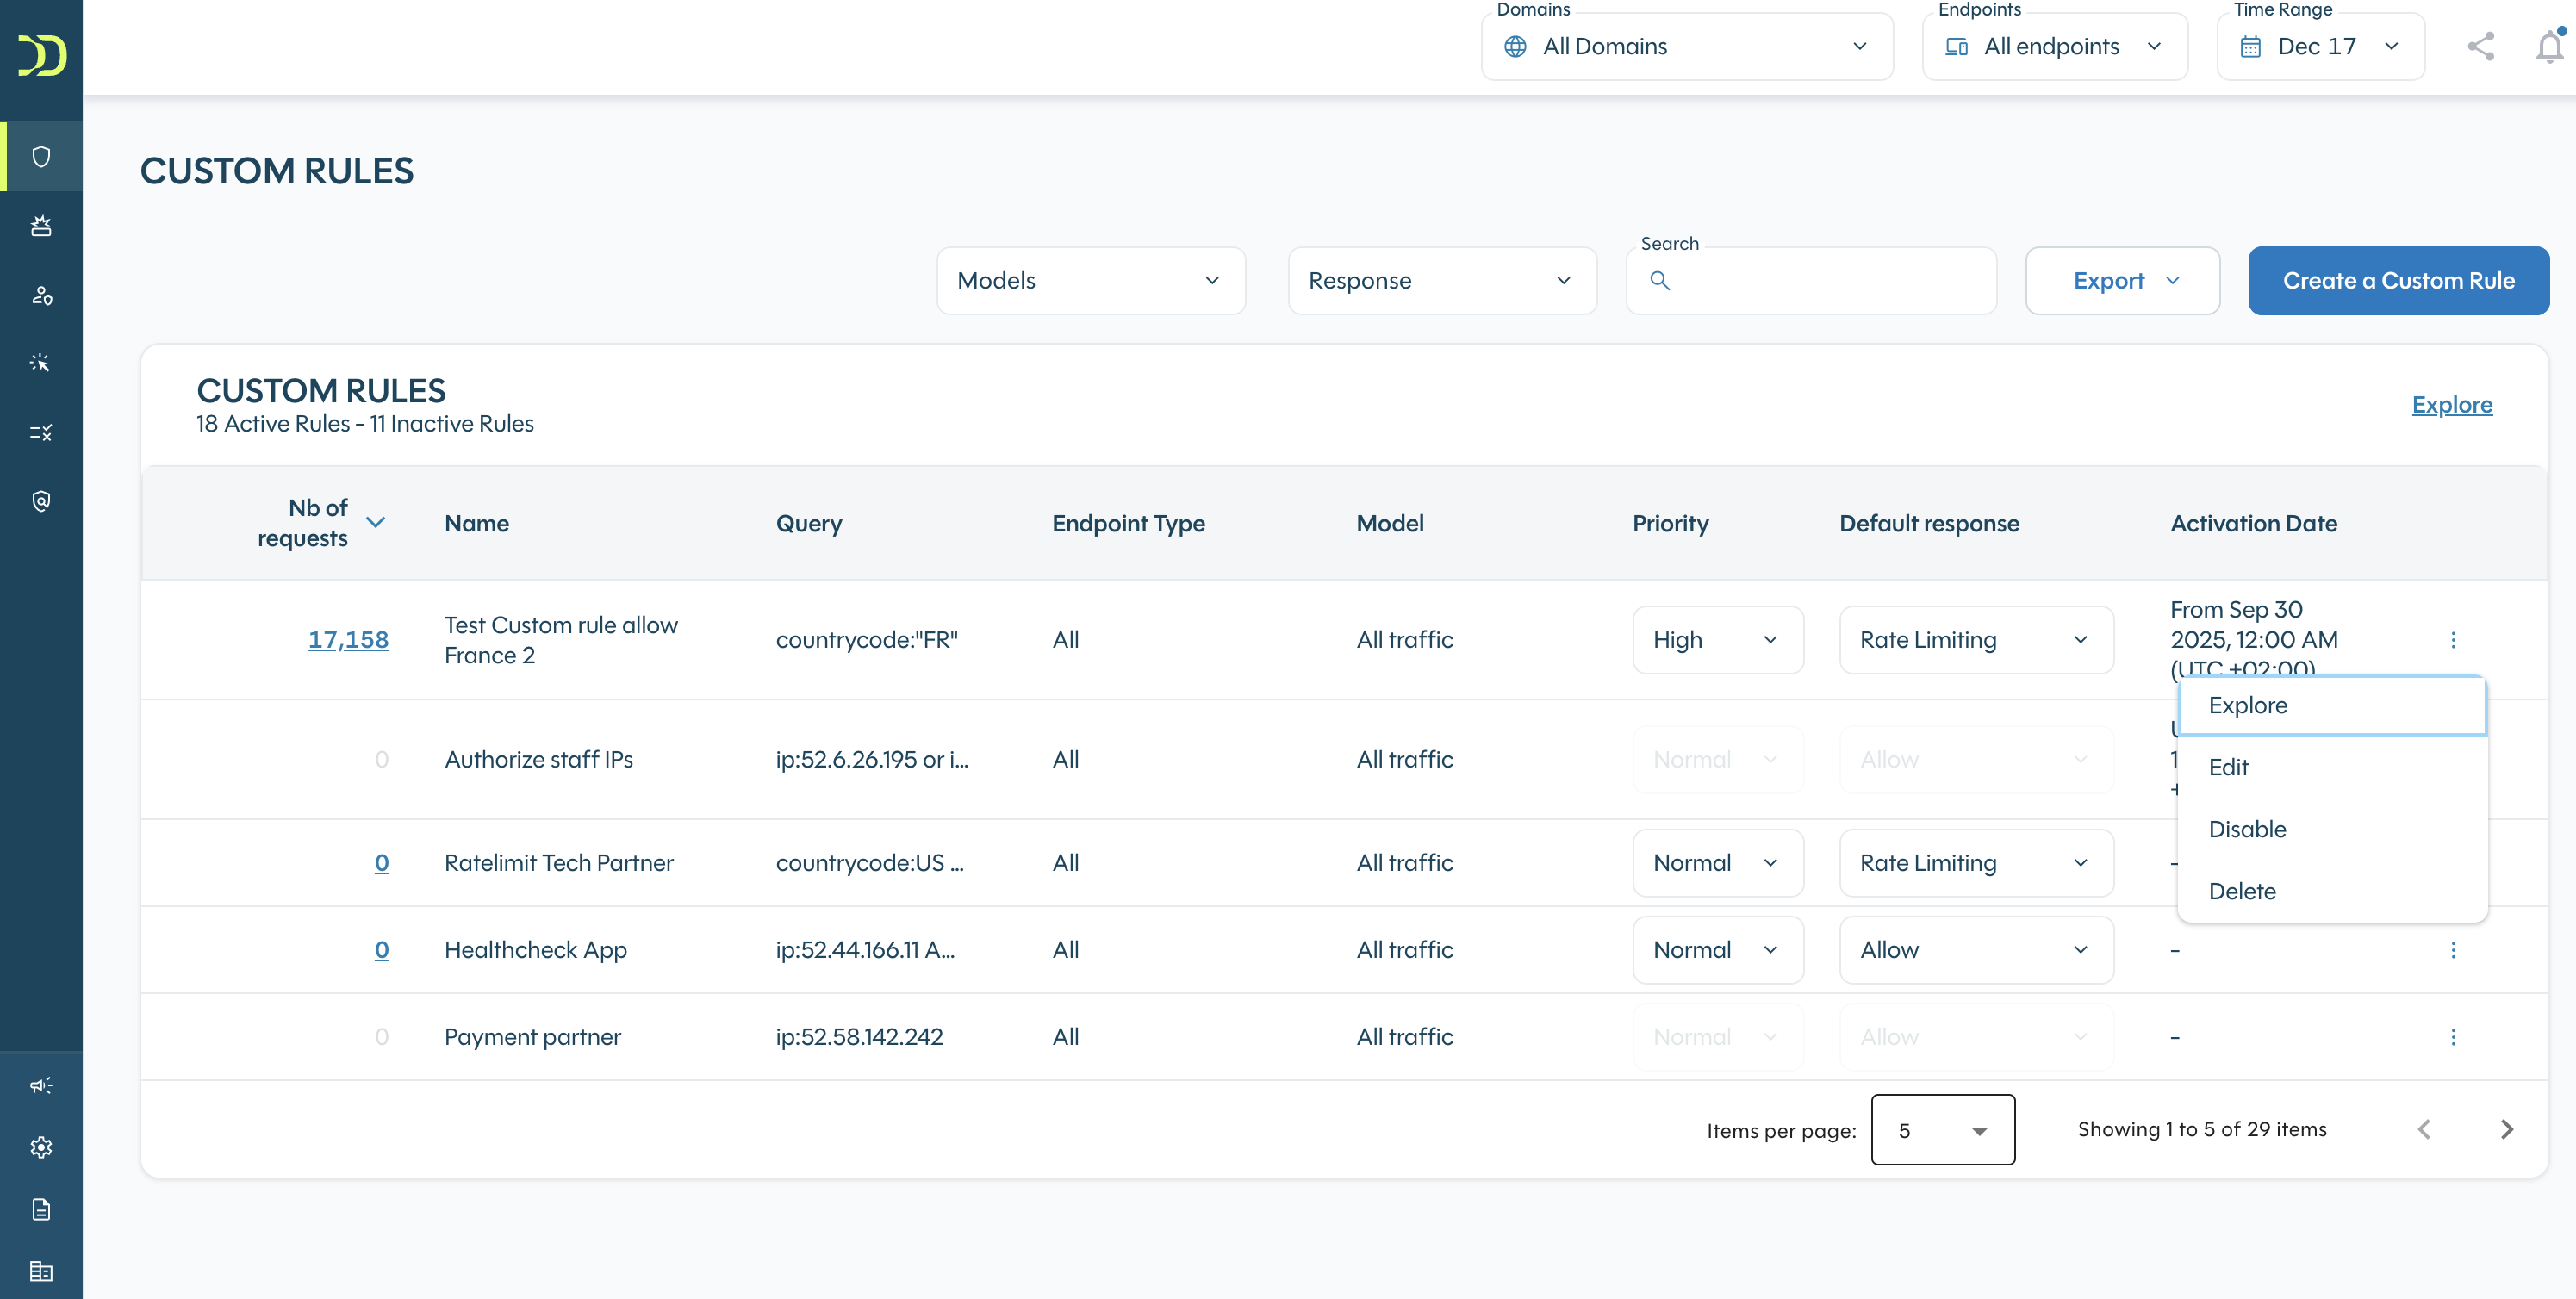The height and width of the screenshot is (1299, 2576).
Task: Open the 17,158 requests link
Action: [347, 639]
